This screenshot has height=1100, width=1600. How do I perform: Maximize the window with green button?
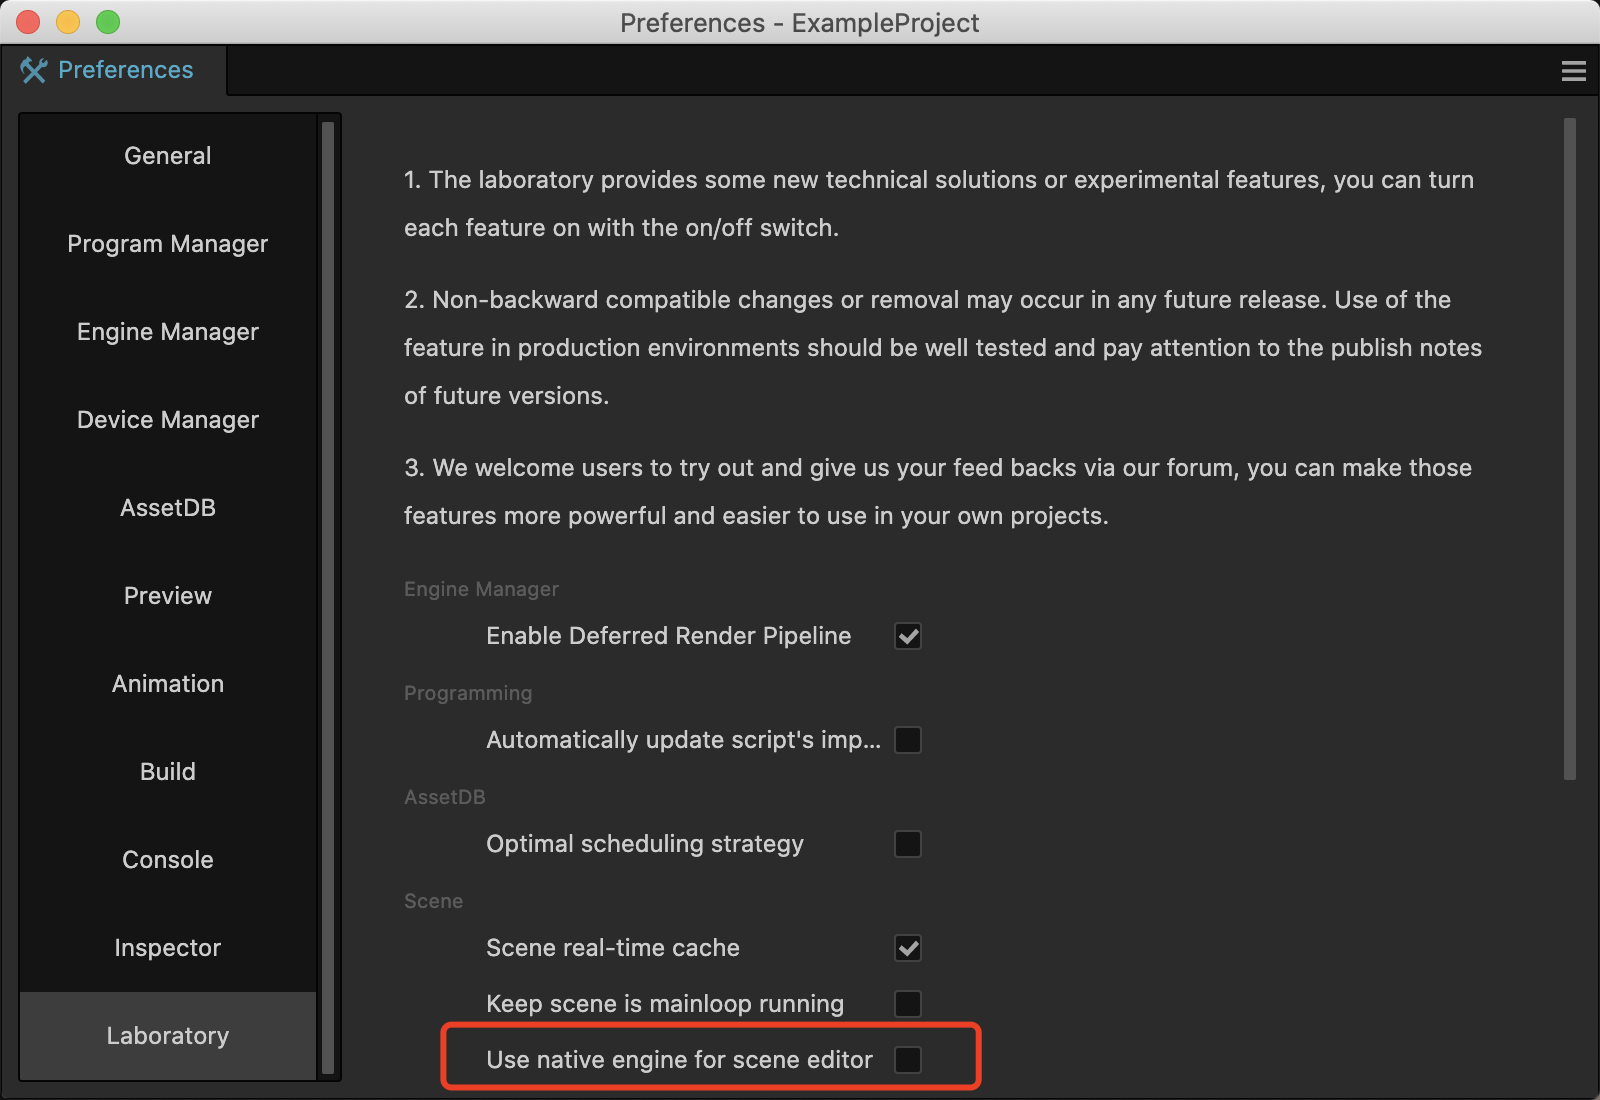(108, 22)
